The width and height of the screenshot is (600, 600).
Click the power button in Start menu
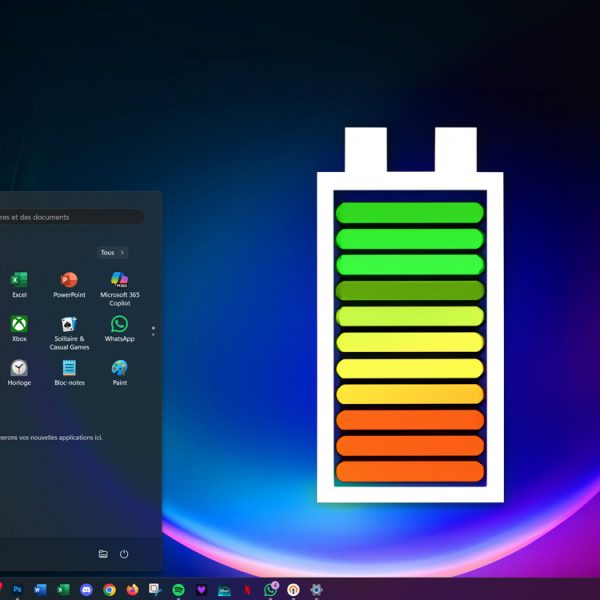(x=124, y=554)
